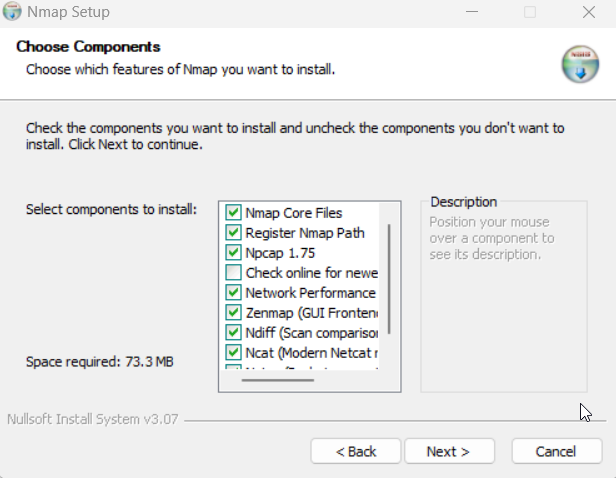This screenshot has height=478, width=616.
Task: Select the Npcap 1.75 list item label
Action: coord(280,253)
